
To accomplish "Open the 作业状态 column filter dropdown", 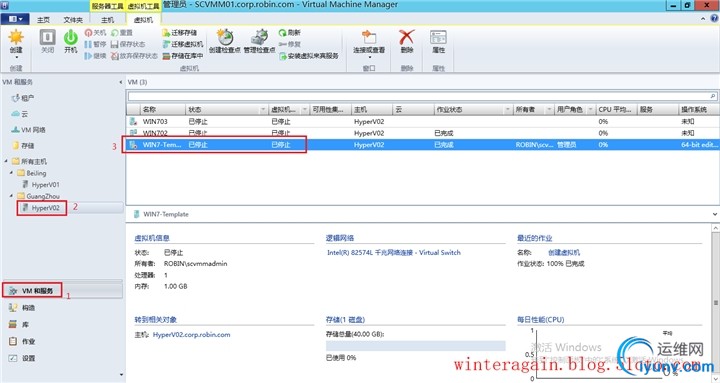I will [507, 109].
